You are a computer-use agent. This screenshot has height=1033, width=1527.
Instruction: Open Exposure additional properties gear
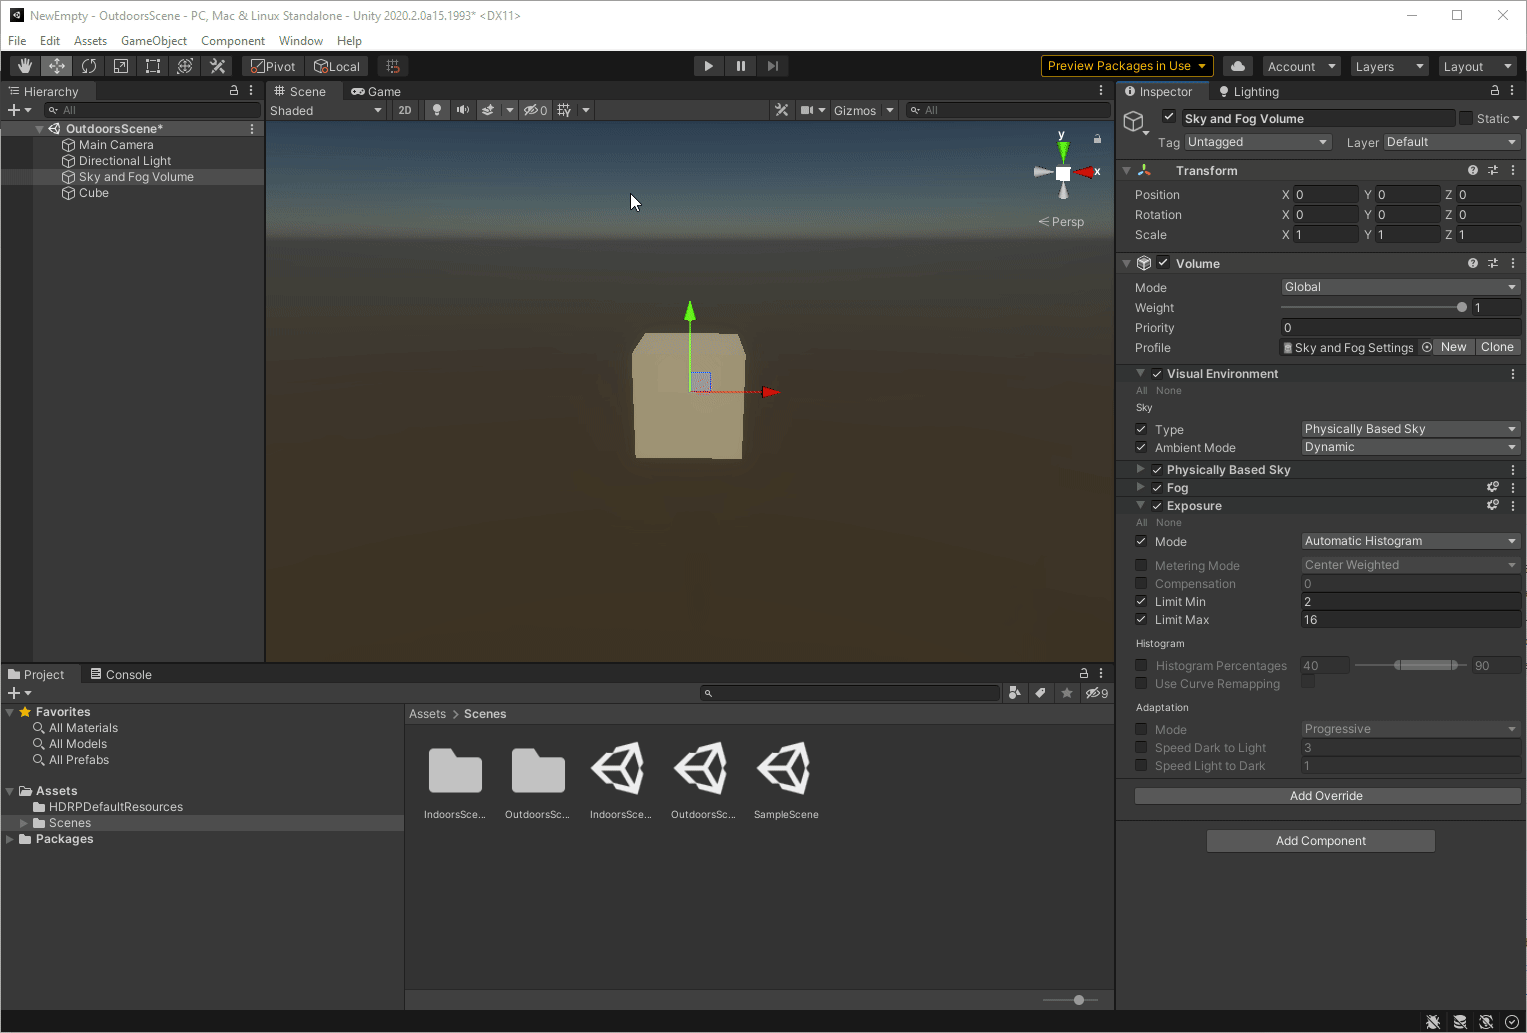[x=1493, y=506]
